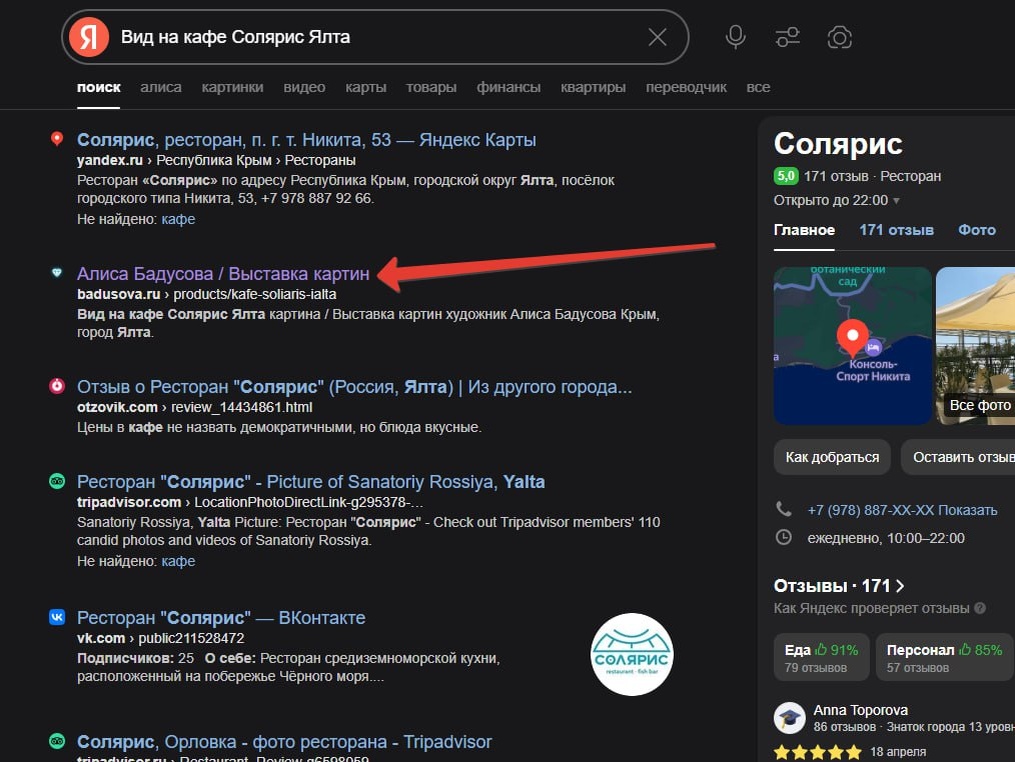Open the yandex.ru breadcrumb link

tap(109, 160)
